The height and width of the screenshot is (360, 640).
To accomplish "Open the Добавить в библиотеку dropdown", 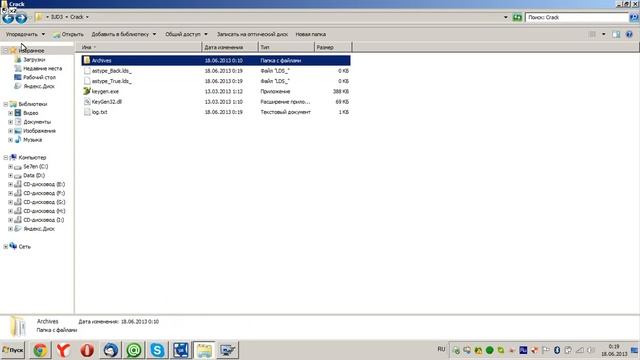I will [x=124, y=34].
